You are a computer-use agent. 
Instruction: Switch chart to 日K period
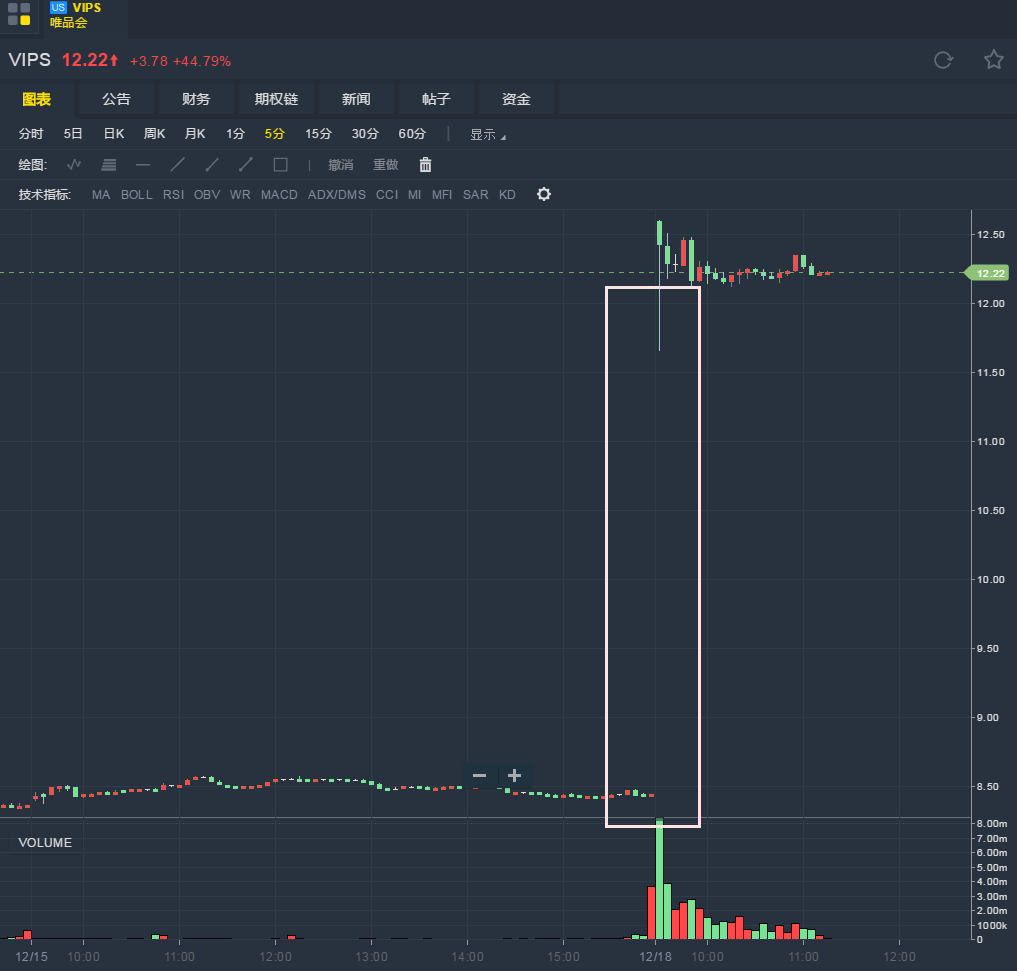pyautogui.click(x=113, y=134)
